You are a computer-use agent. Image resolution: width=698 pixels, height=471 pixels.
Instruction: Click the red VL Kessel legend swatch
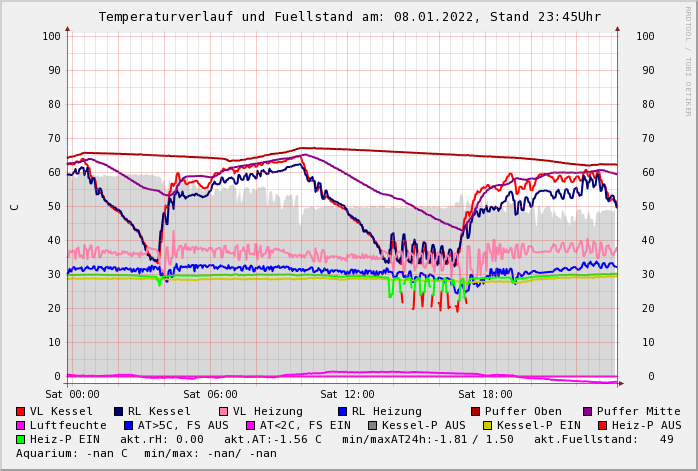[x=20, y=411]
